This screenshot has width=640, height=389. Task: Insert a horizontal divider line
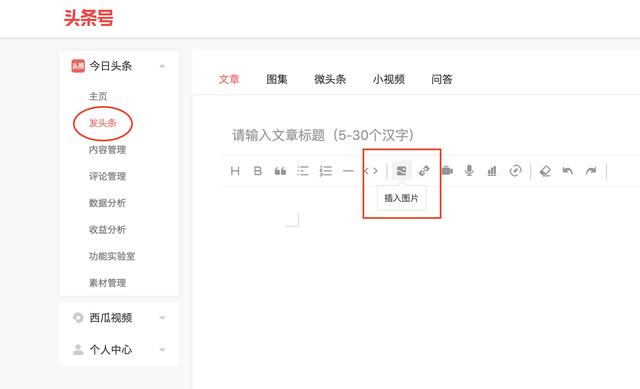tap(348, 171)
